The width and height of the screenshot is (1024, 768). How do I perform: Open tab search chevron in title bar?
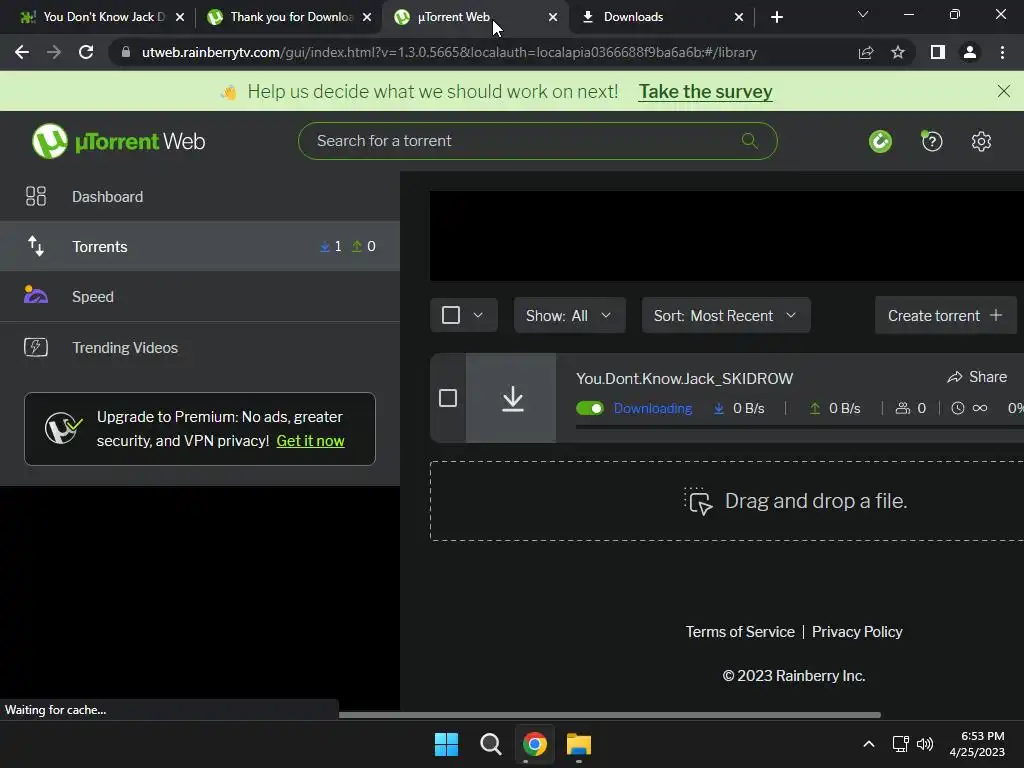(863, 14)
